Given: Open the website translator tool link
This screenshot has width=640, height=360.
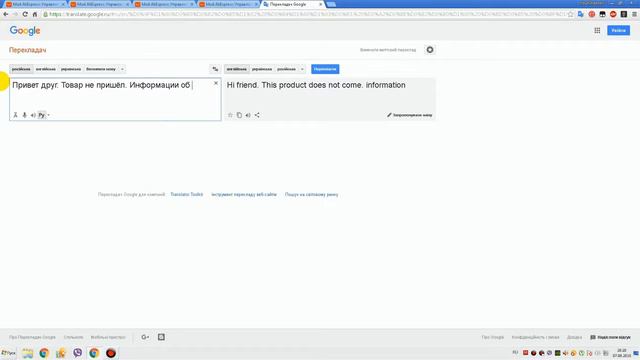Looking at the screenshot, I should (x=244, y=194).
